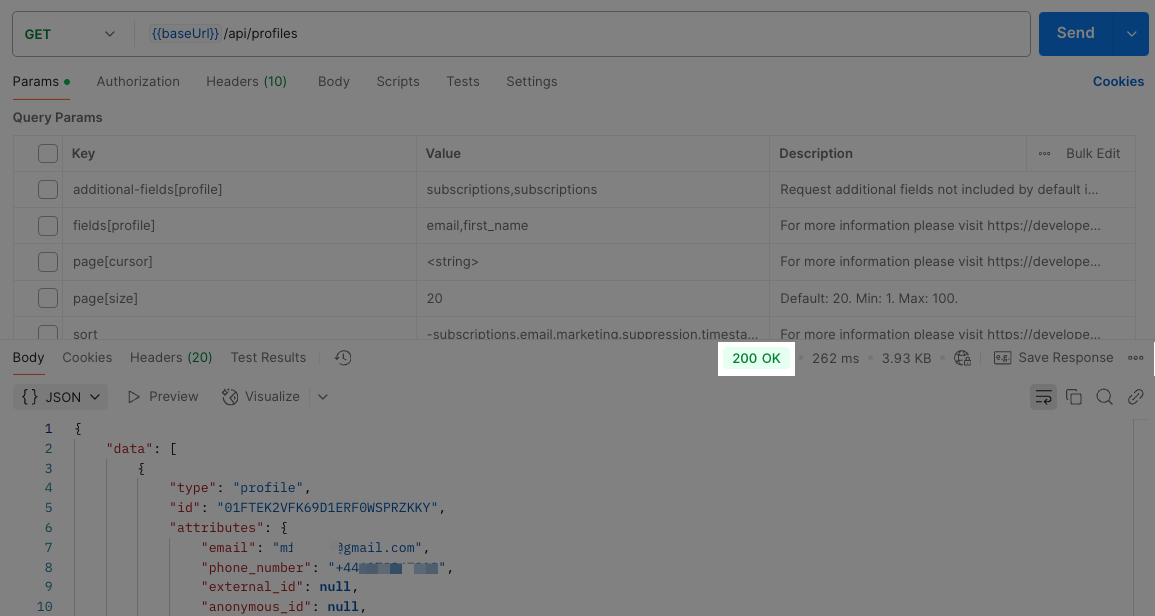Copy the response body to clipboard
This screenshot has width=1155, height=616.
[x=1074, y=396]
